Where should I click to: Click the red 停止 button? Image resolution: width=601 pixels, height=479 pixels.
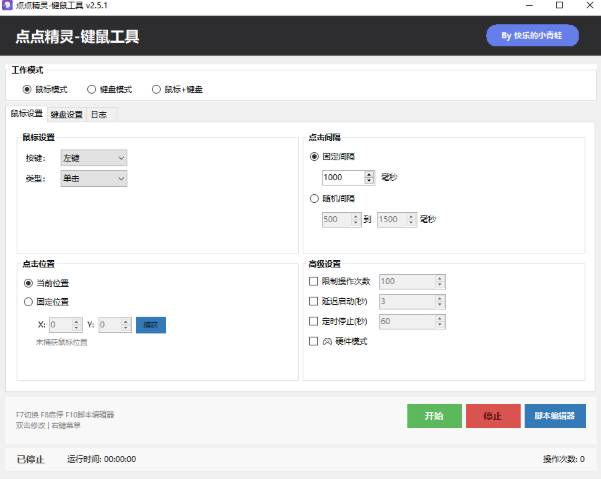click(x=493, y=416)
